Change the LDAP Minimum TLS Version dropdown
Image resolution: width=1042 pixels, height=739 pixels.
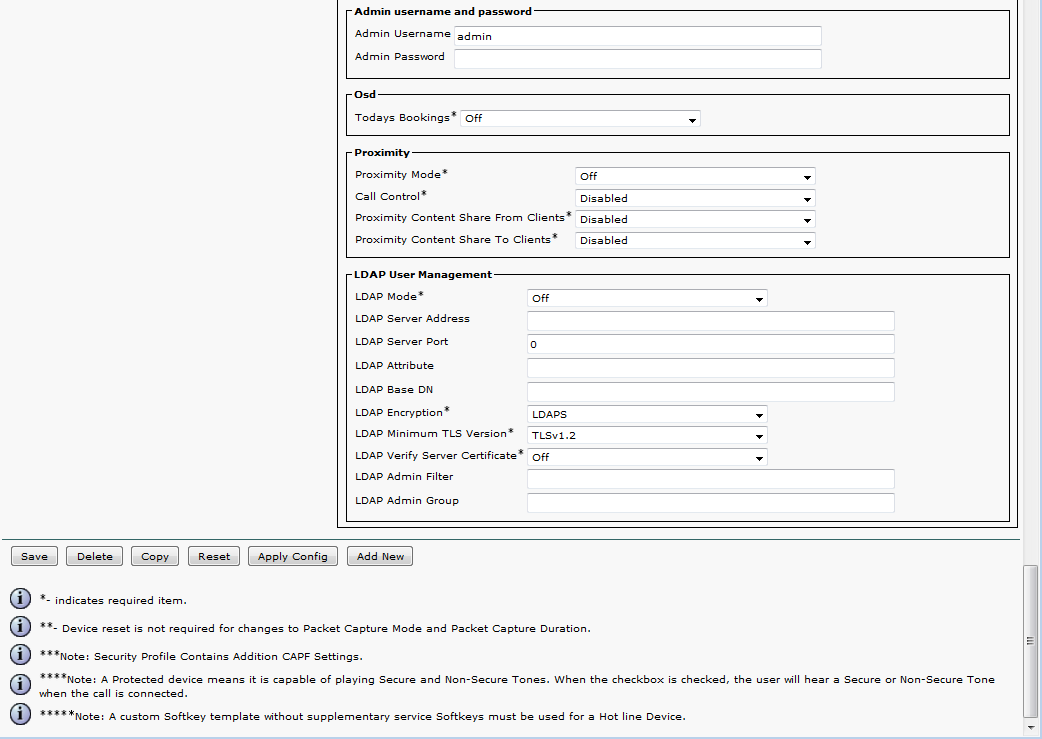tap(646, 436)
